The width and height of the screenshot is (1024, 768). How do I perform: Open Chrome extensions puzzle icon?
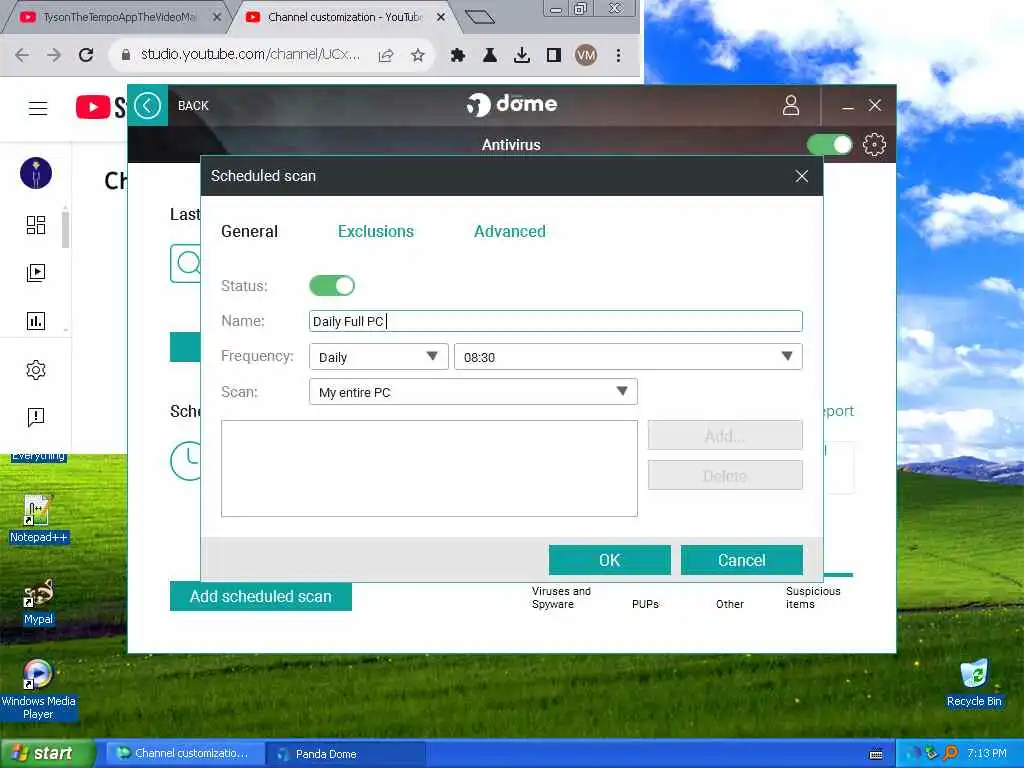[x=458, y=56]
